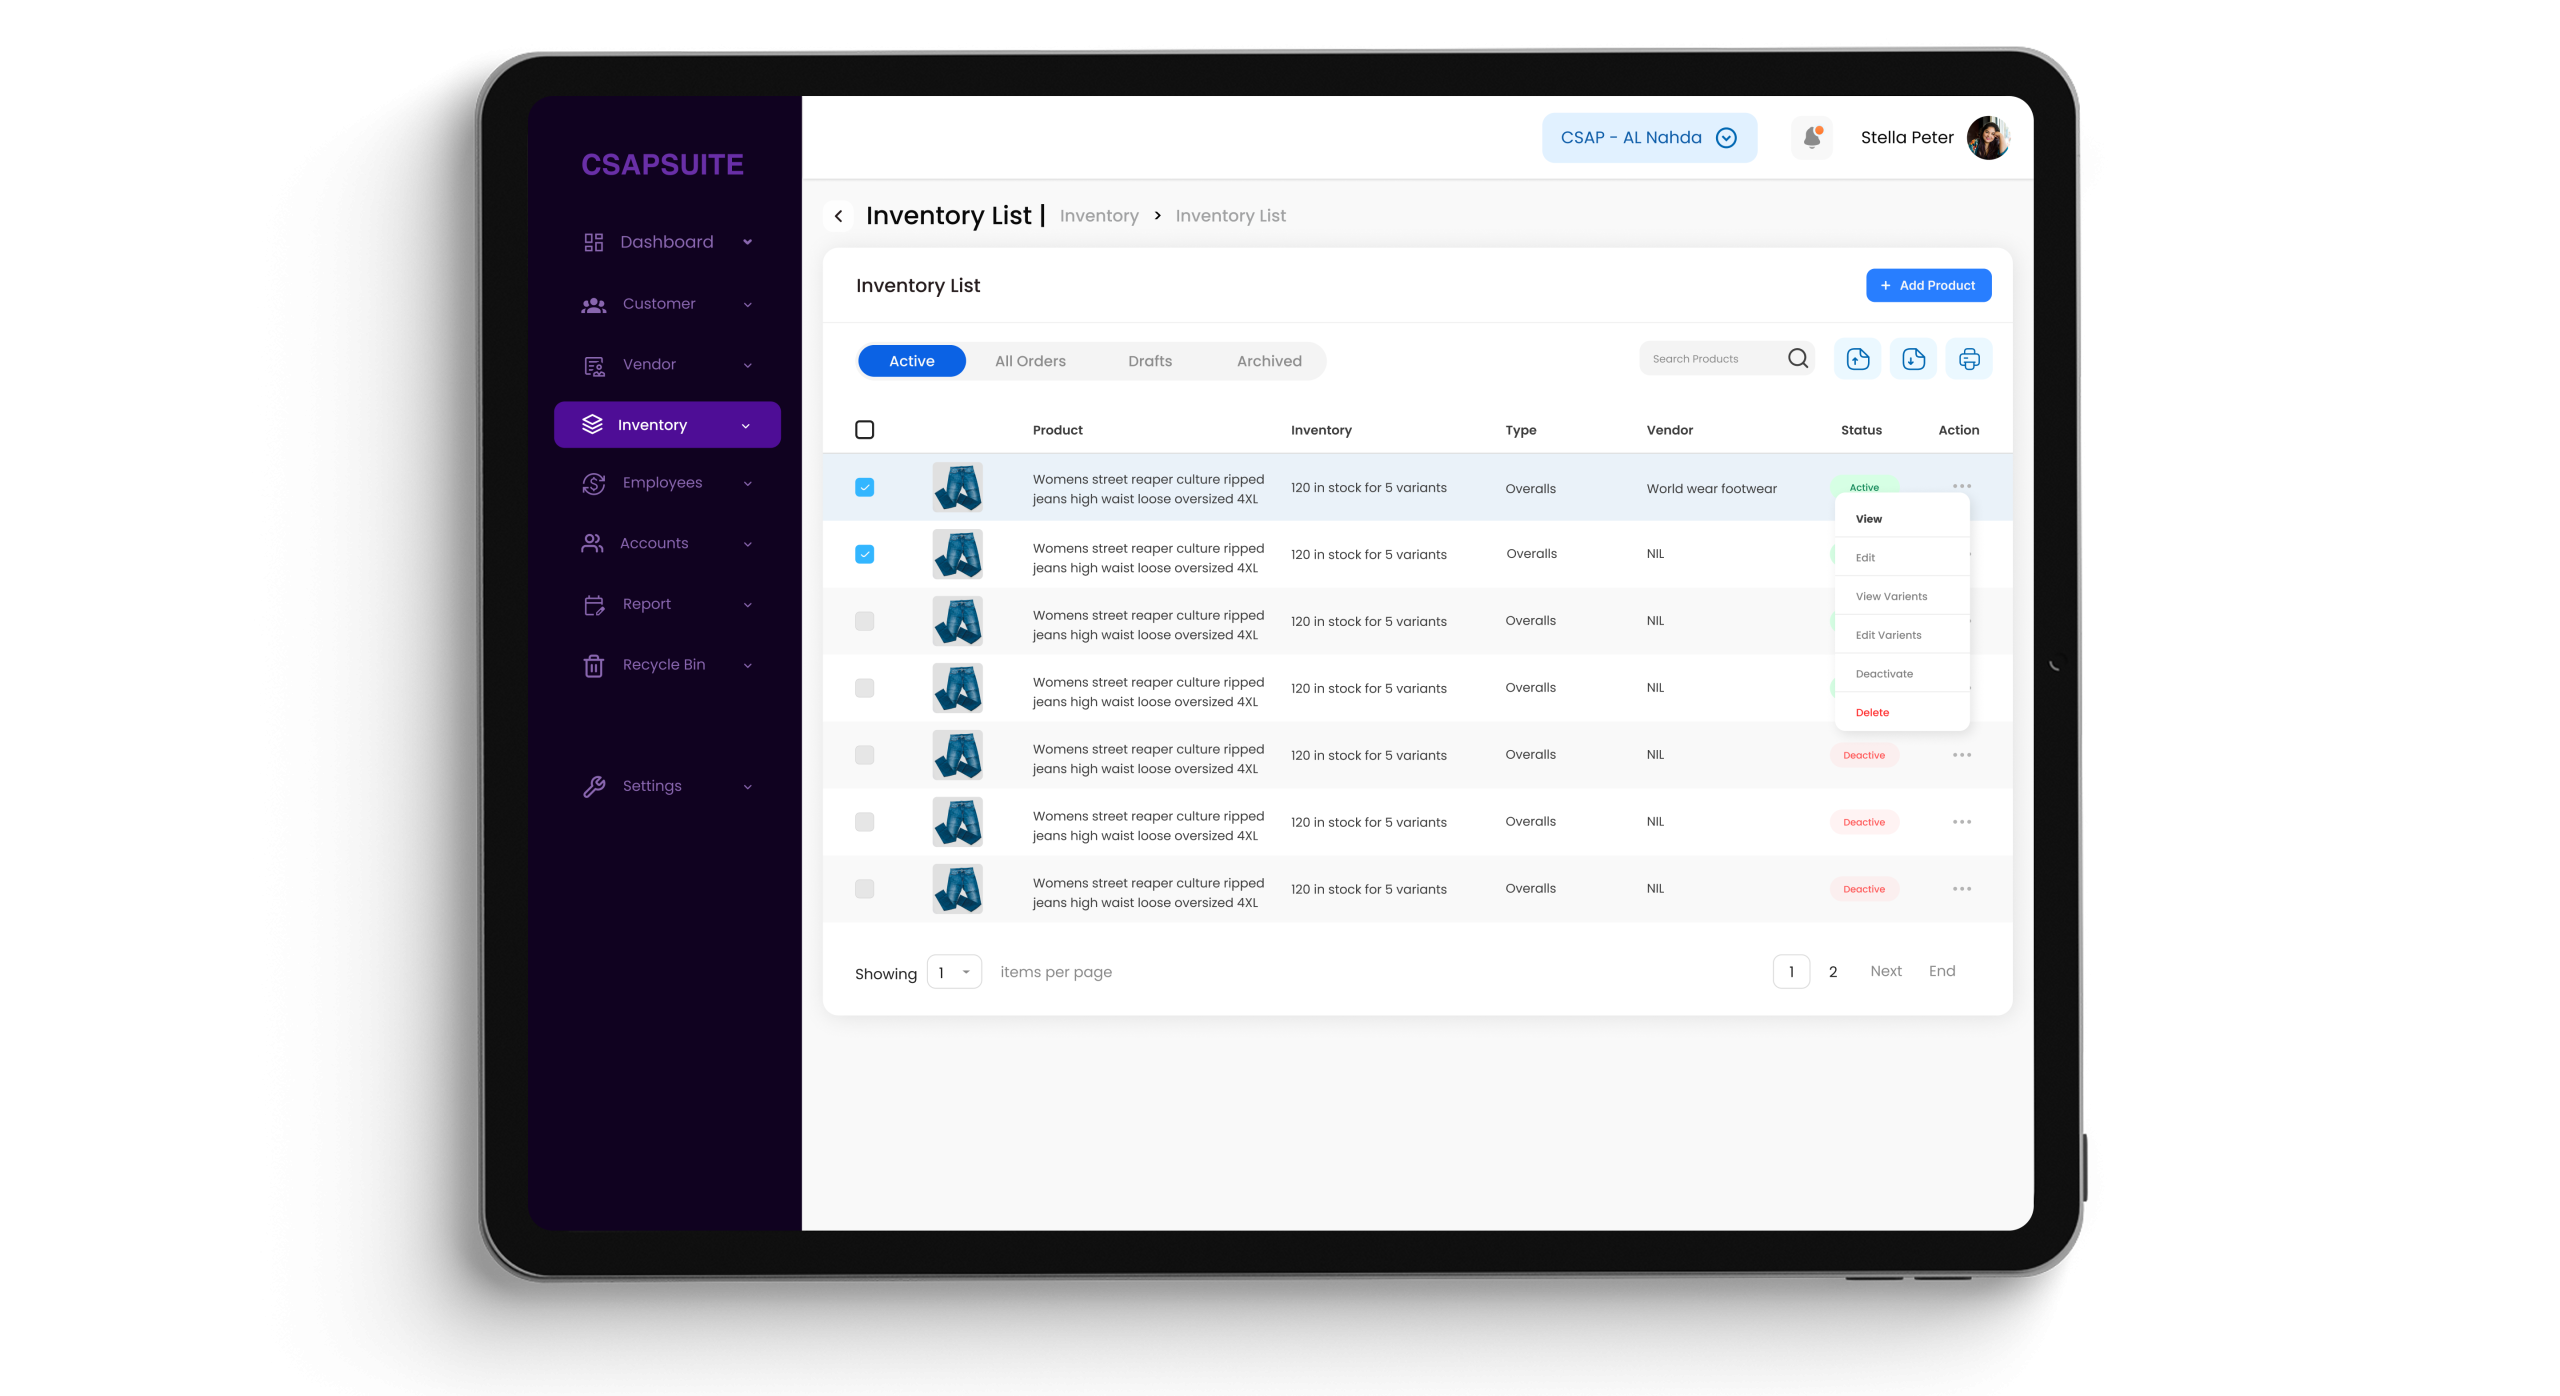This screenshot has height=1396, width=2560.
Task: Click the Vendor sidebar icon
Action: (x=594, y=364)
